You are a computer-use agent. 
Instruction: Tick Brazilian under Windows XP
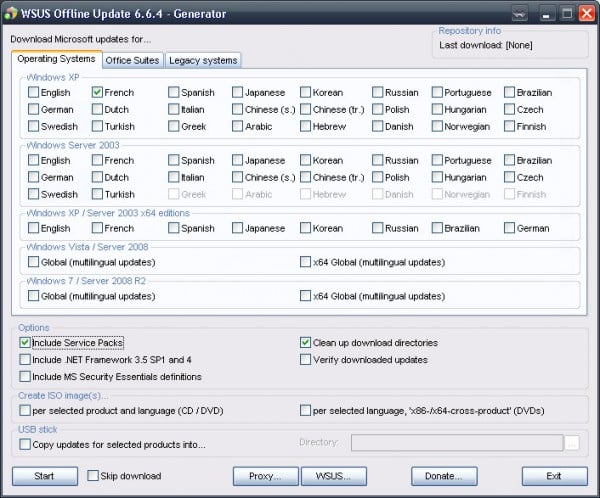(x=509, y=92)
